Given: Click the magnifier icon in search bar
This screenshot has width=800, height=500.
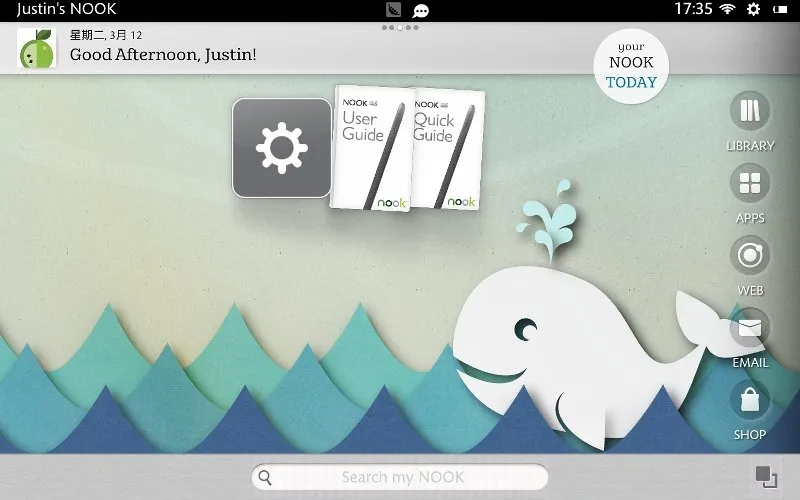Looking at the screenshot, I should tap(265, 478).
